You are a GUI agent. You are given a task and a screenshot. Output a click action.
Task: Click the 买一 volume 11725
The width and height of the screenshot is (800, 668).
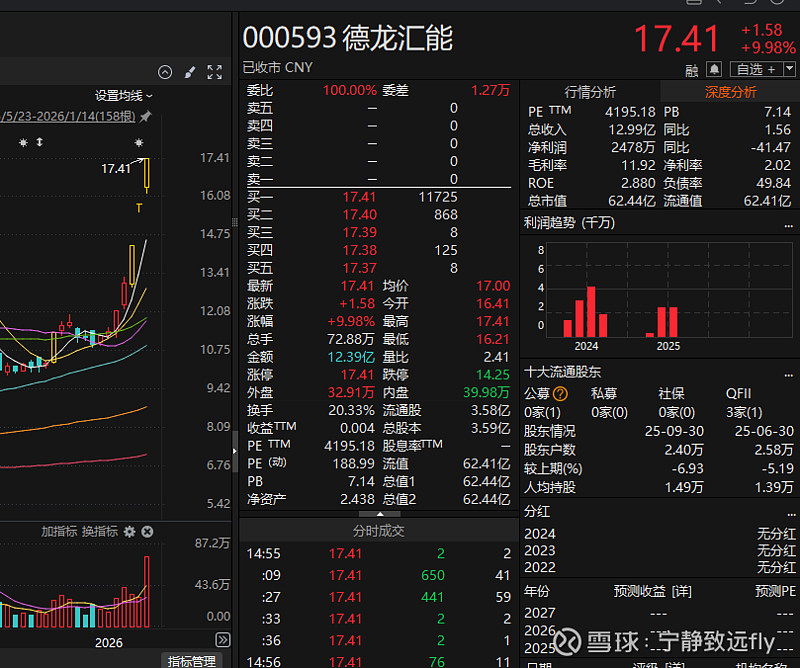(438, 197)
